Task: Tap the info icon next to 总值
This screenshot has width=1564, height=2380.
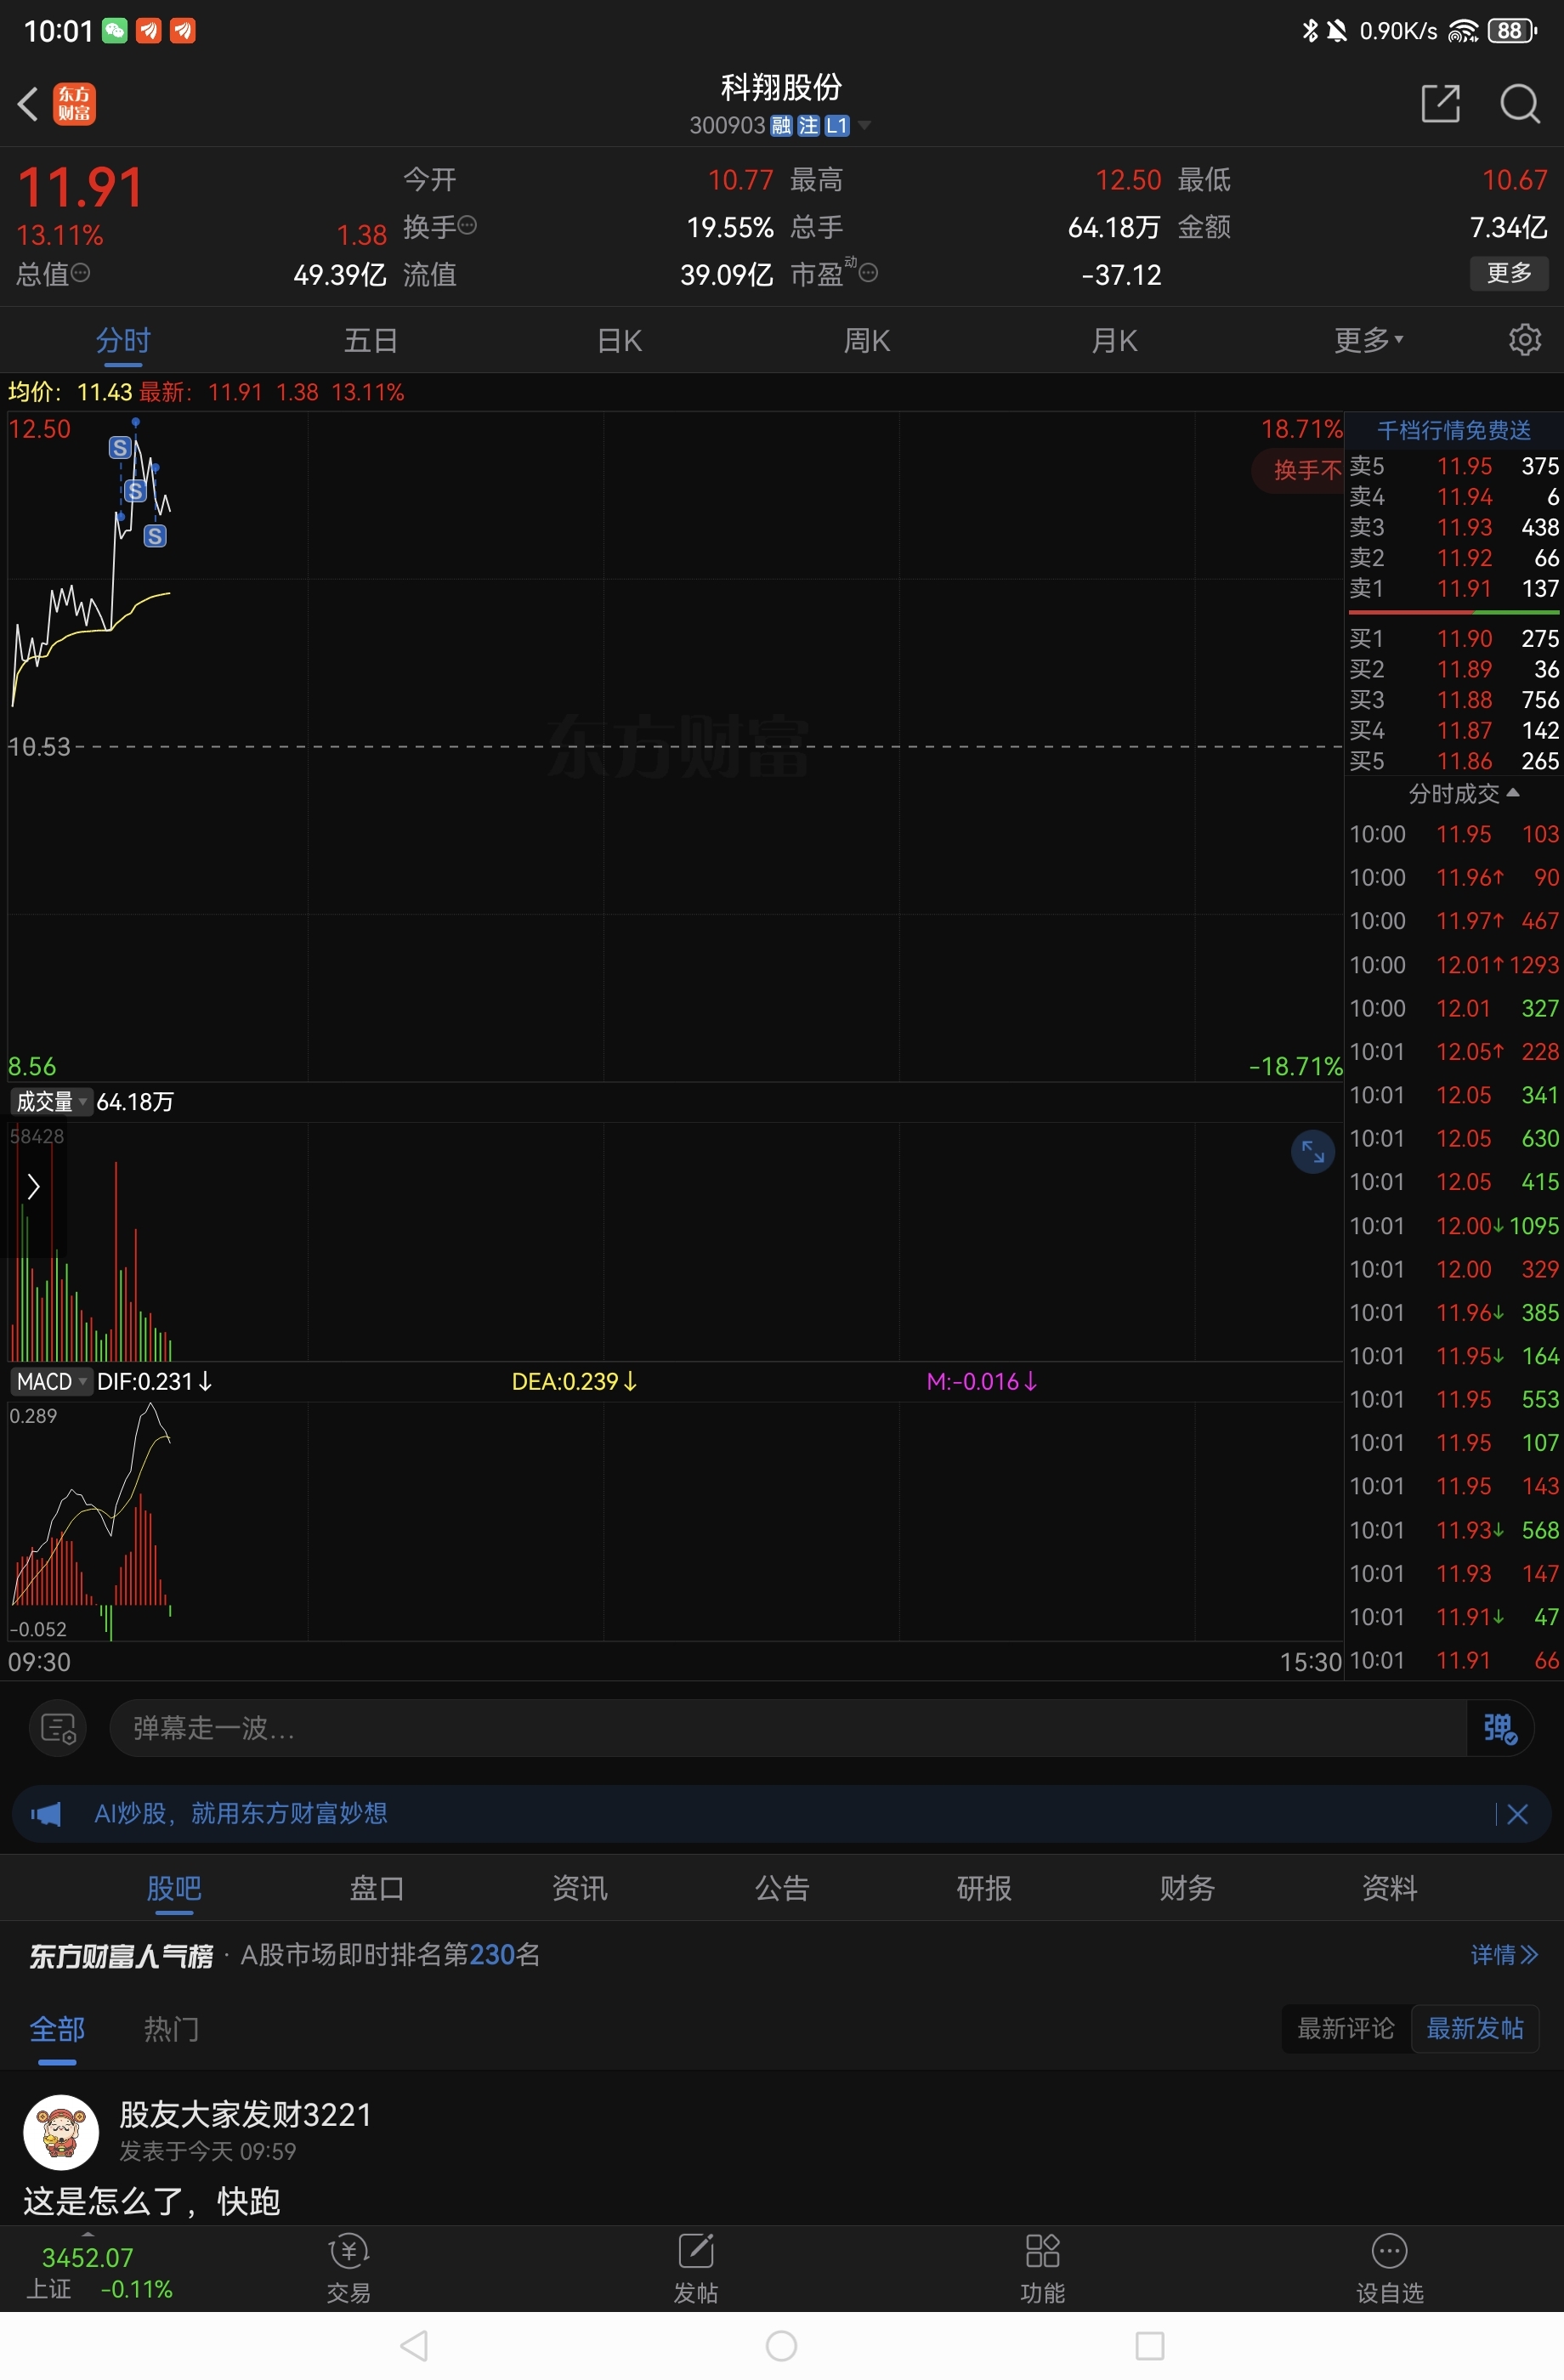Action: (81, 272)
